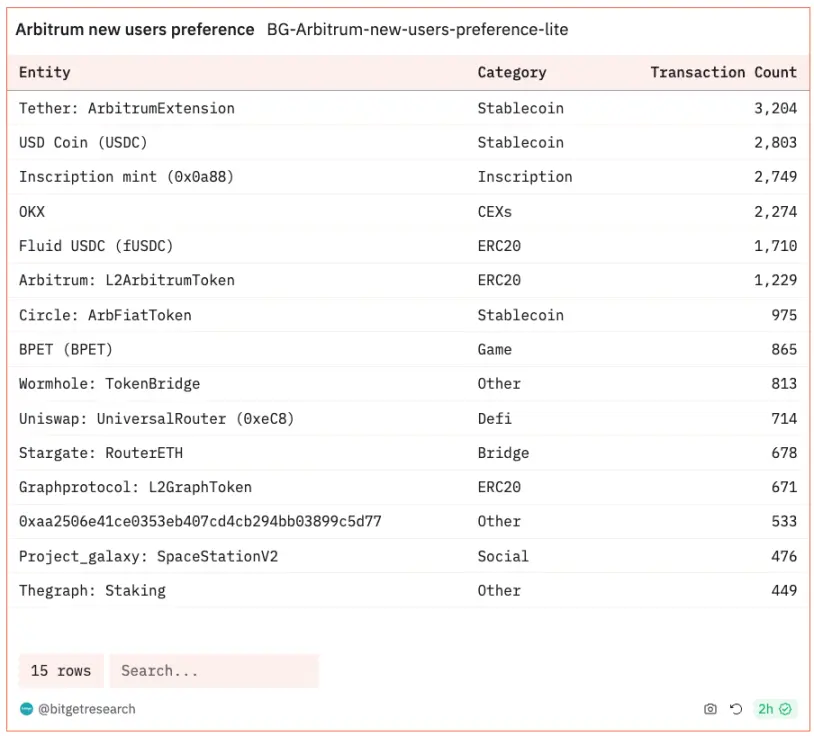Image resolution: width=814 pixels, height=736 pixels.
Task: Open the @bitgetresearch profile link
Action: (87, 709)
